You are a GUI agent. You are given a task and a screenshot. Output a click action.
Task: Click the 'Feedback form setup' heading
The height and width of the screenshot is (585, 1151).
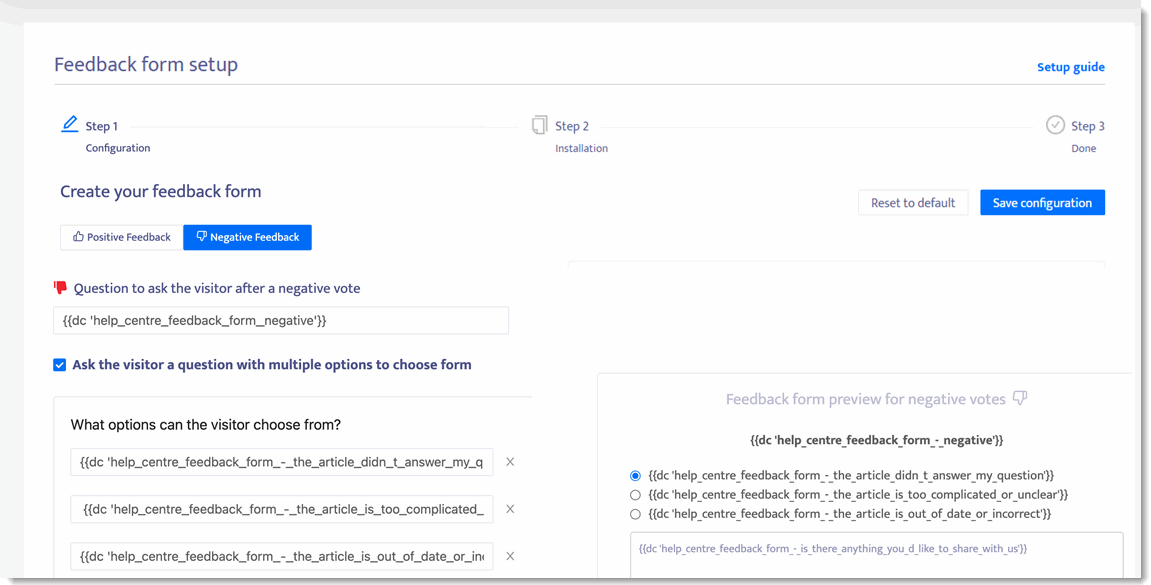tap(146, 65)
